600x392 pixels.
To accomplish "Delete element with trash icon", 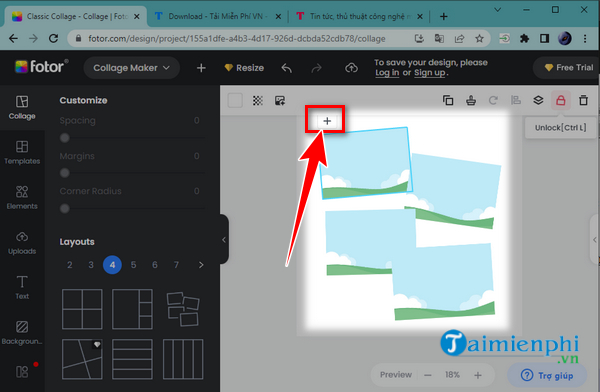I will pos(583,100).
